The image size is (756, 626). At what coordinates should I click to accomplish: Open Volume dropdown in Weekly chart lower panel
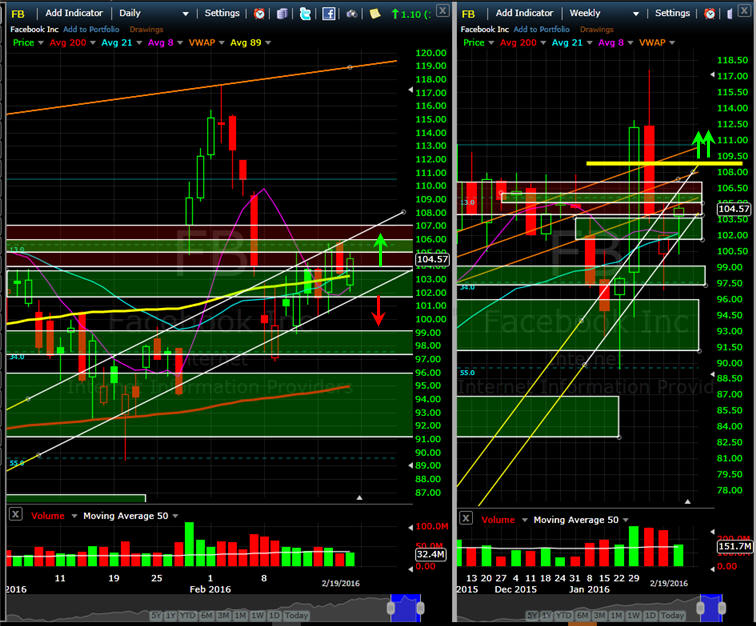point(525,520)
